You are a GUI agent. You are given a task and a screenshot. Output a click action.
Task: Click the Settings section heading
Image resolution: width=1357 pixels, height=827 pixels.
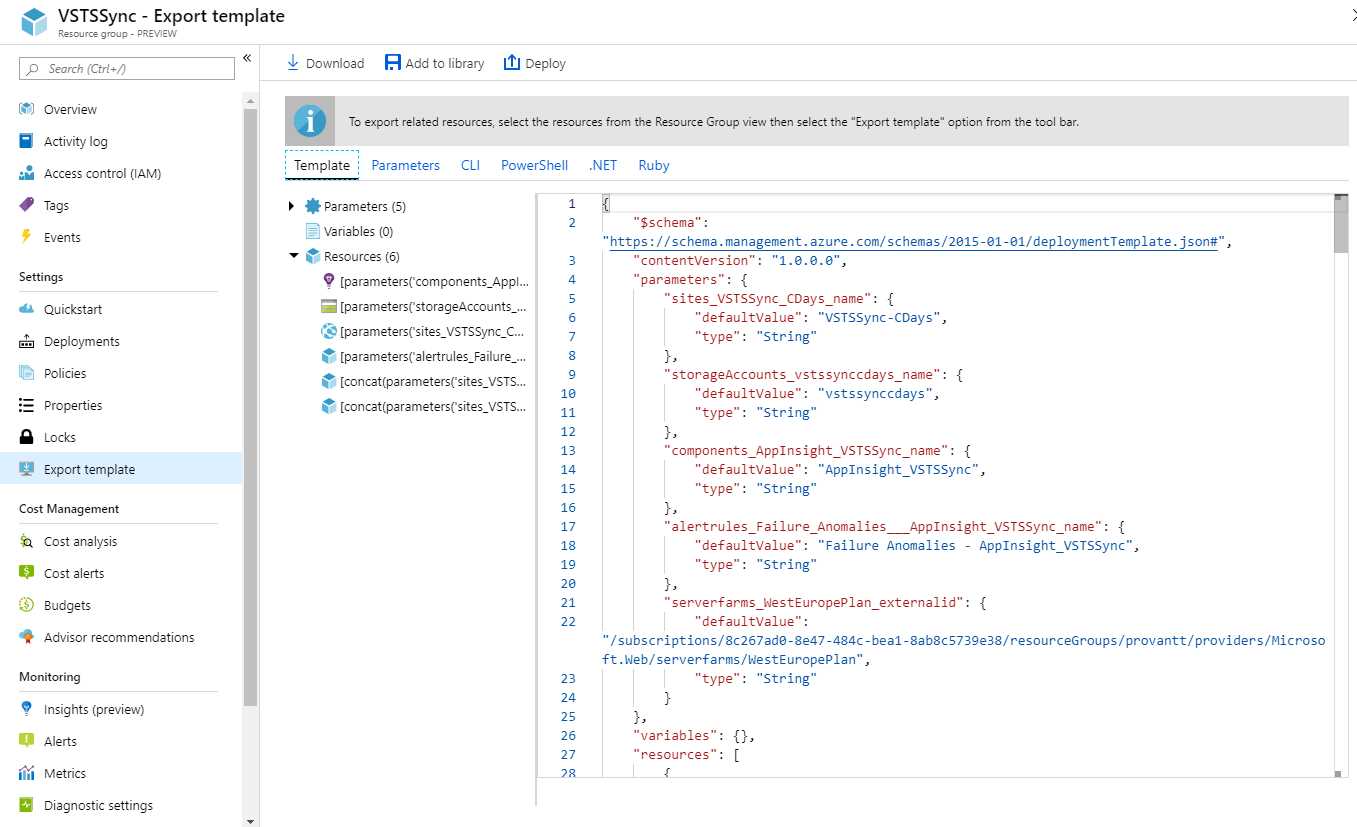click(x=41, y=277)
